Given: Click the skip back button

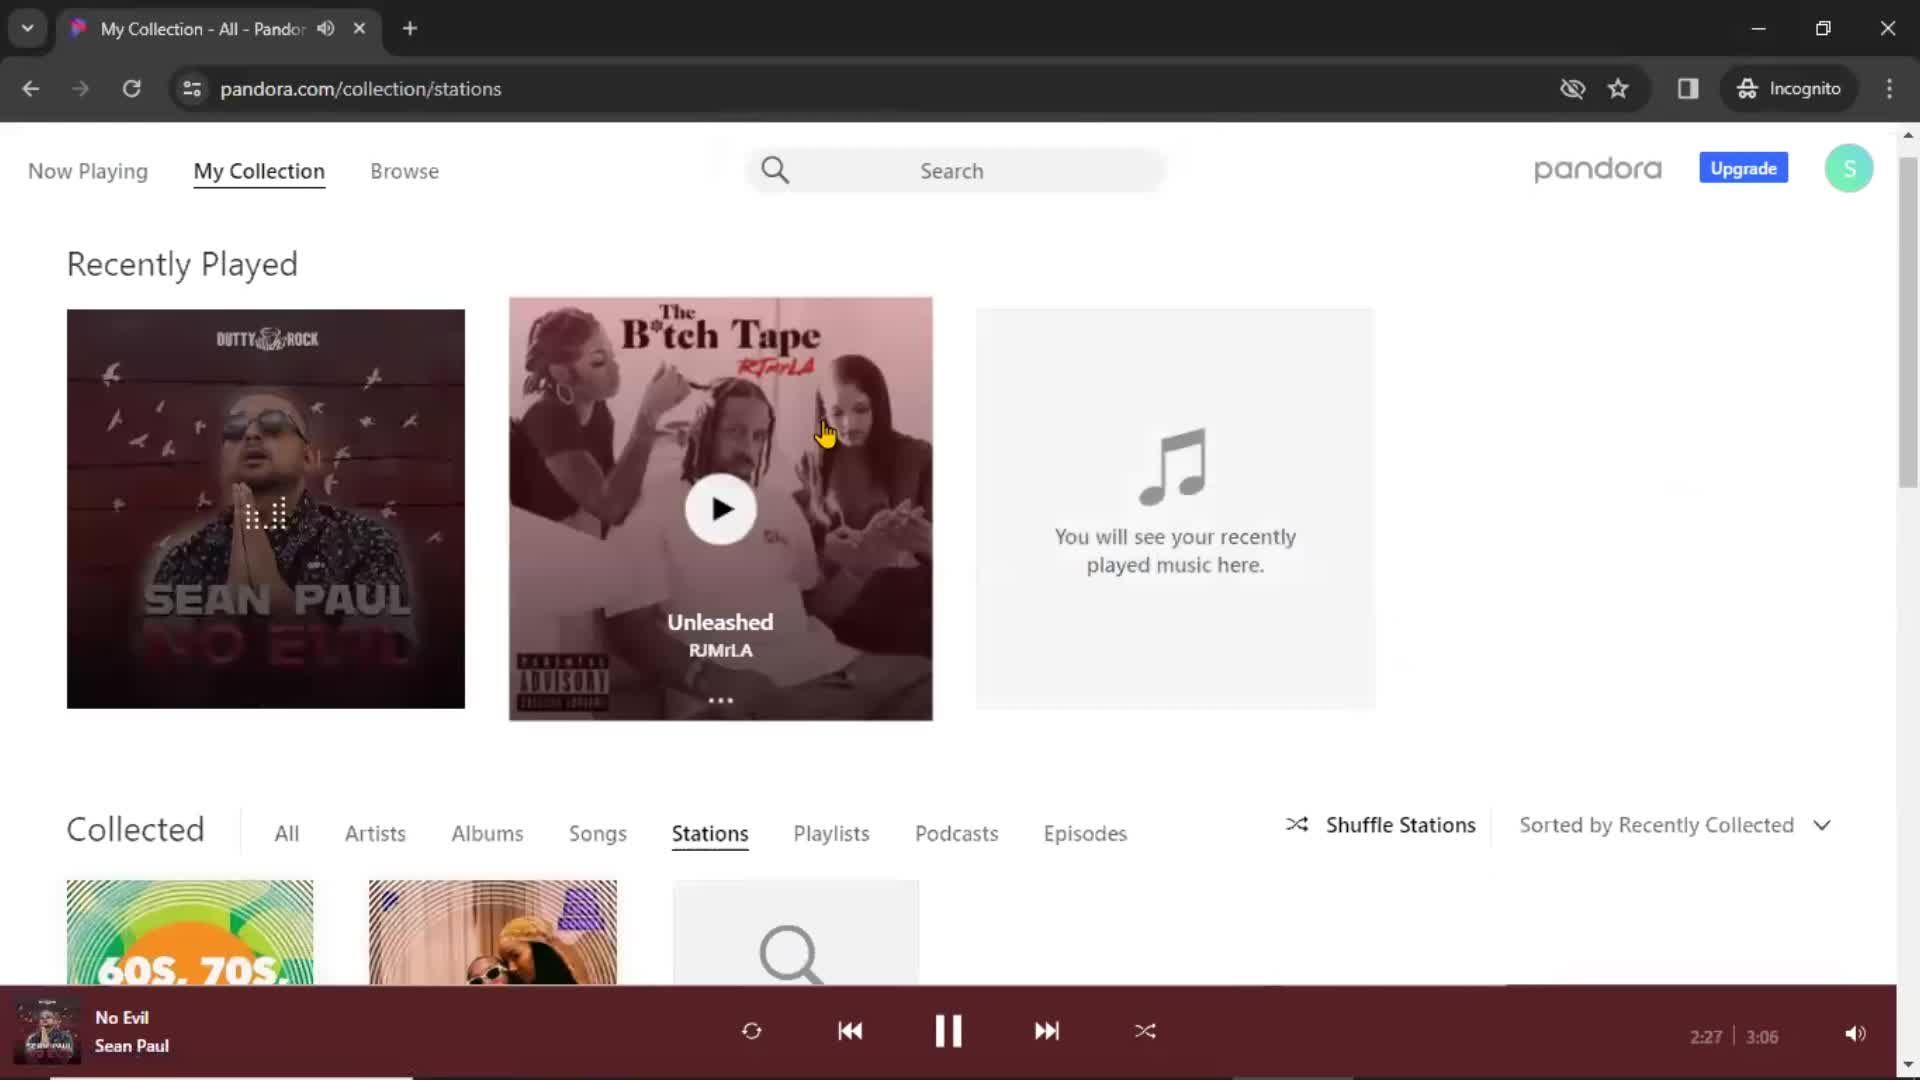Looking at the screenshot, I should click(x=849, y=1031).
